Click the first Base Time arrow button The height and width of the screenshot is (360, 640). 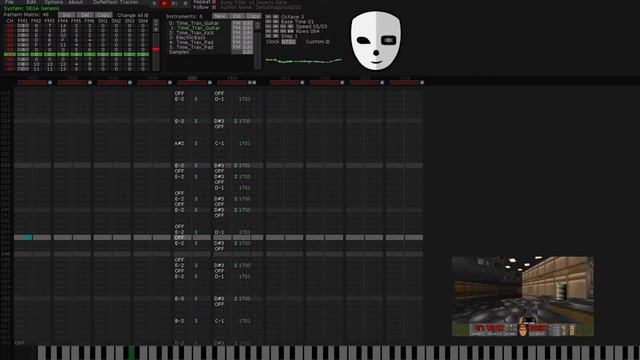click(268, 22)
